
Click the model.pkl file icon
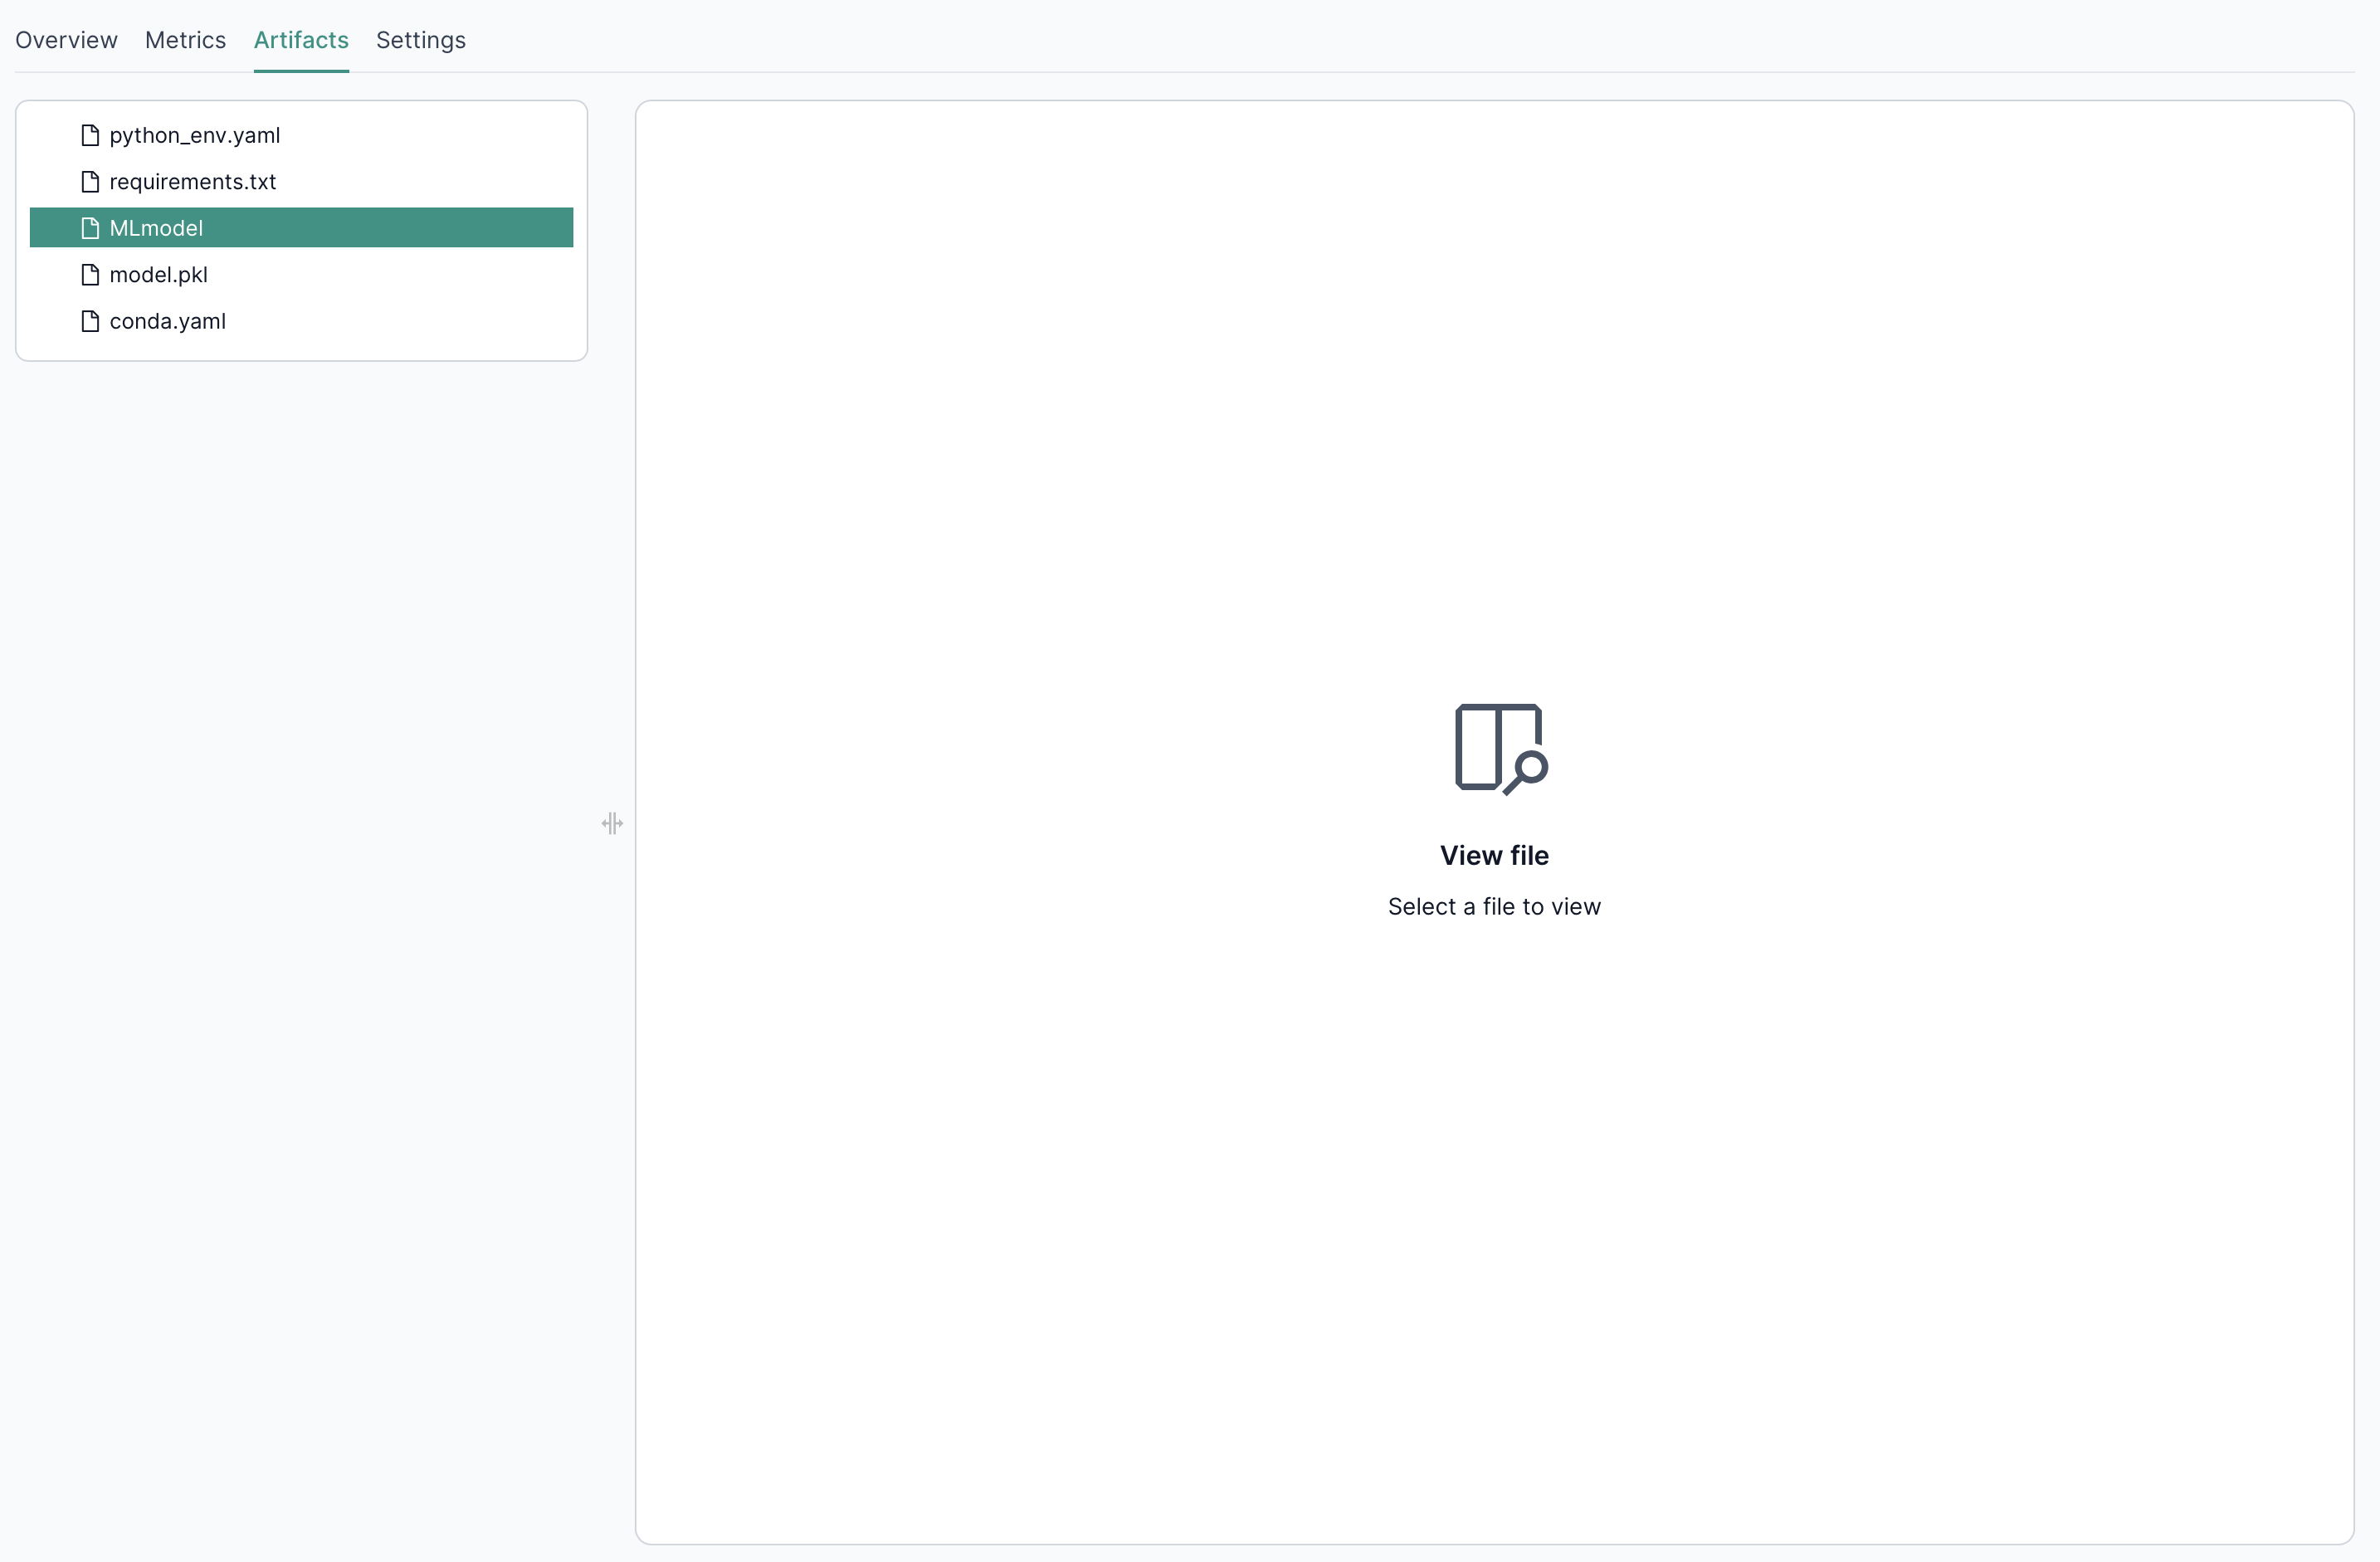[90, 274]
